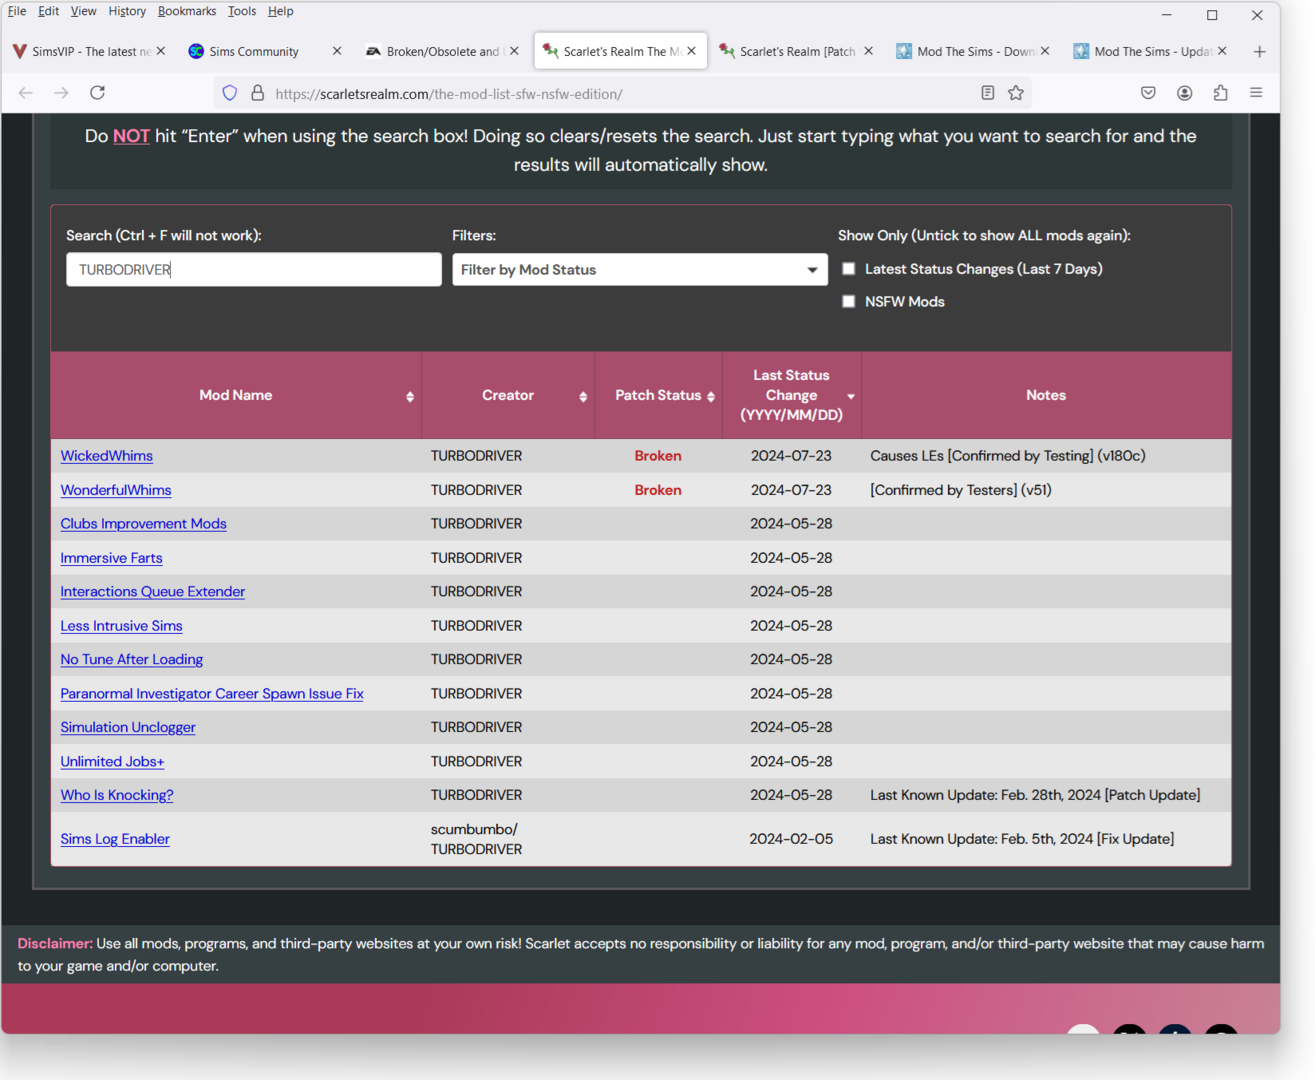The width and height of the screenshot is (1315, 1080).
Task: Click note 'Causes LEs [Confirmed by Testing] (v180c)'
Action: (x=1008, y=456)
